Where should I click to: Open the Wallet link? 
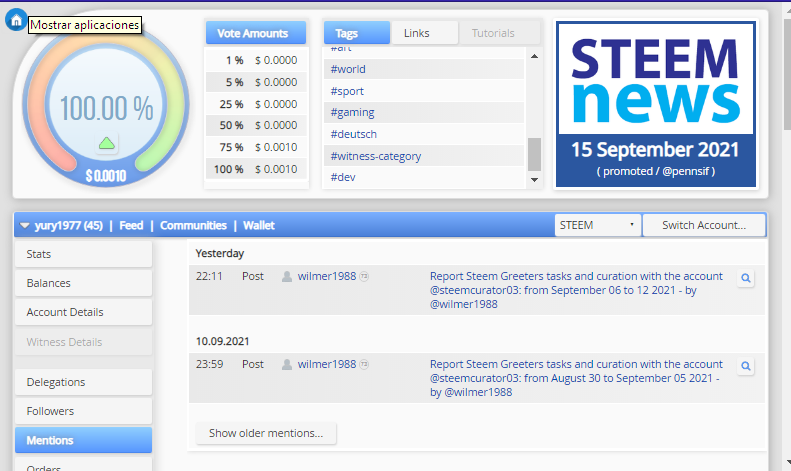(x=259, y=225)
